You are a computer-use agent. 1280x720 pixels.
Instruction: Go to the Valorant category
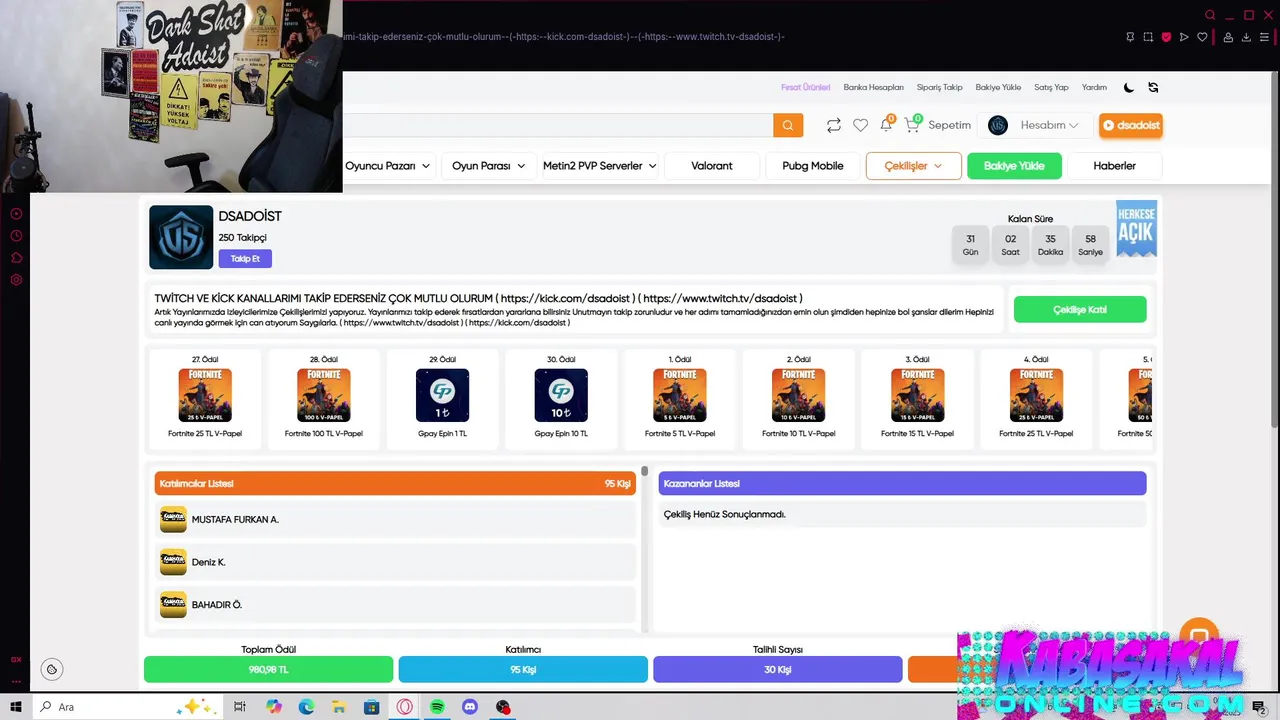[x=712, y=166]
